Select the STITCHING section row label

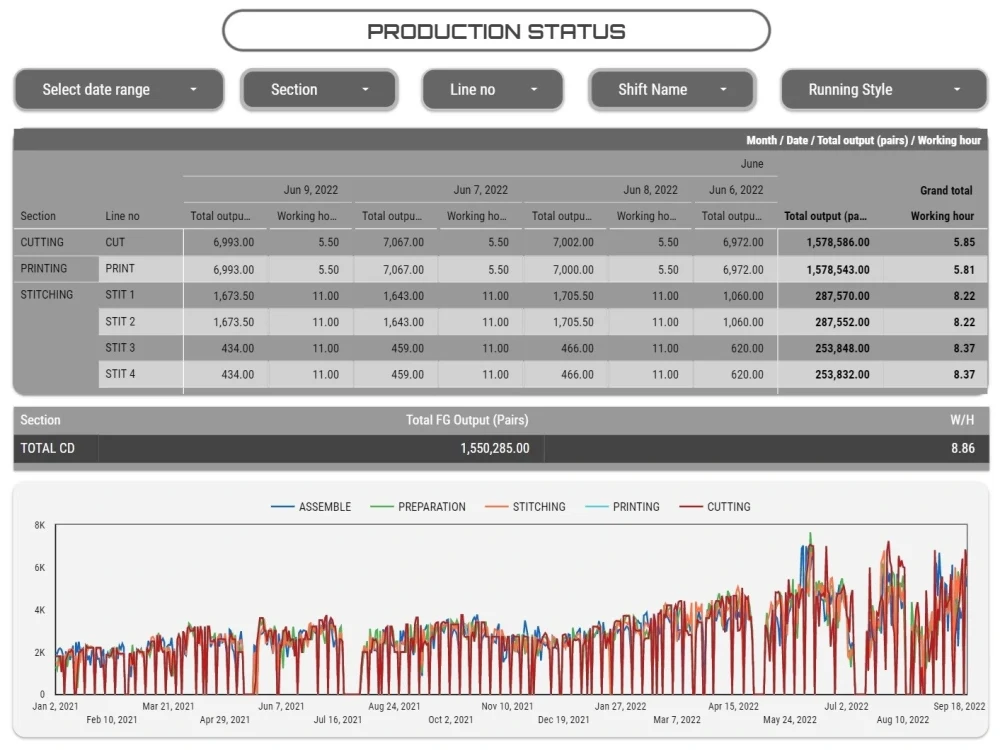[47, 294]
